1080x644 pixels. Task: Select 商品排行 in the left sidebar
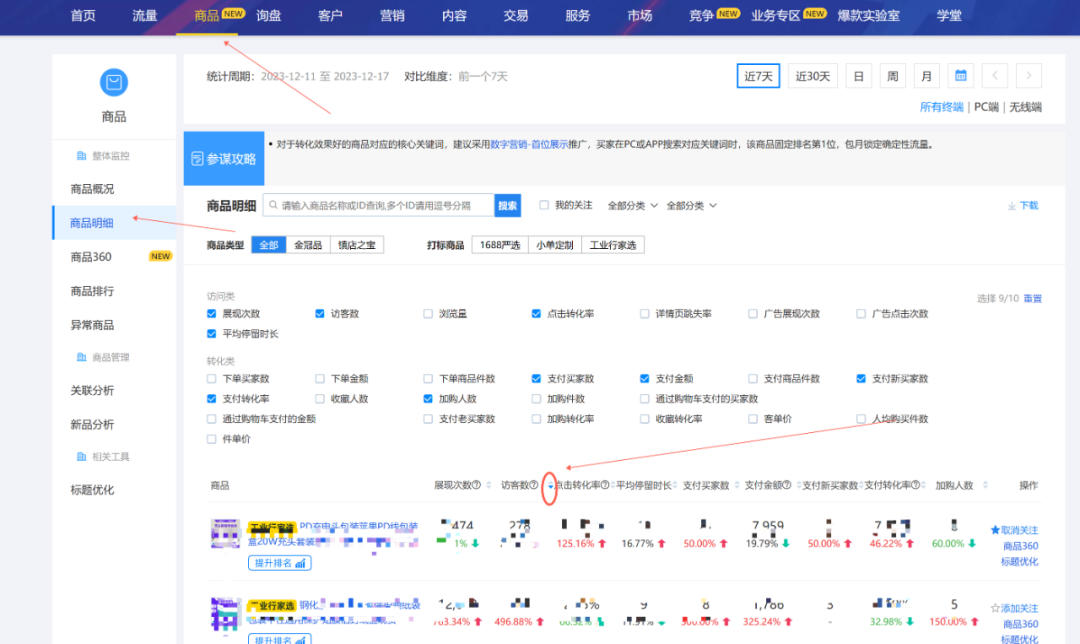tap(92, 291)
